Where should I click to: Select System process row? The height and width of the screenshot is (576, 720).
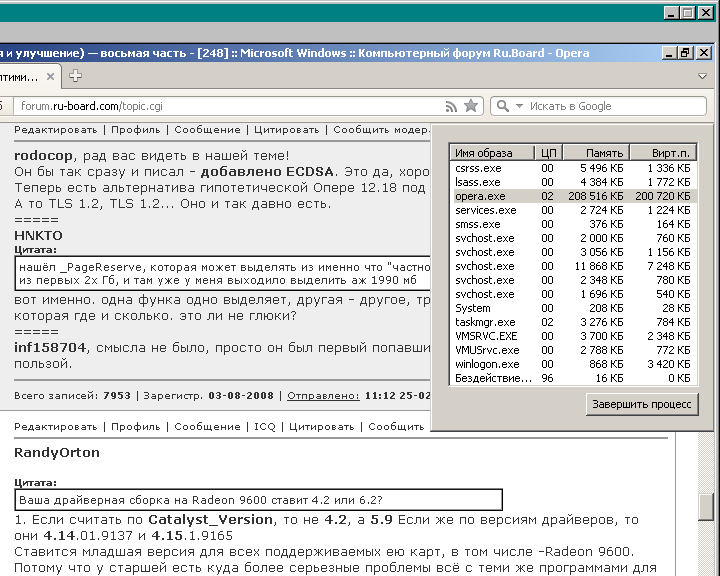point(573,308)
